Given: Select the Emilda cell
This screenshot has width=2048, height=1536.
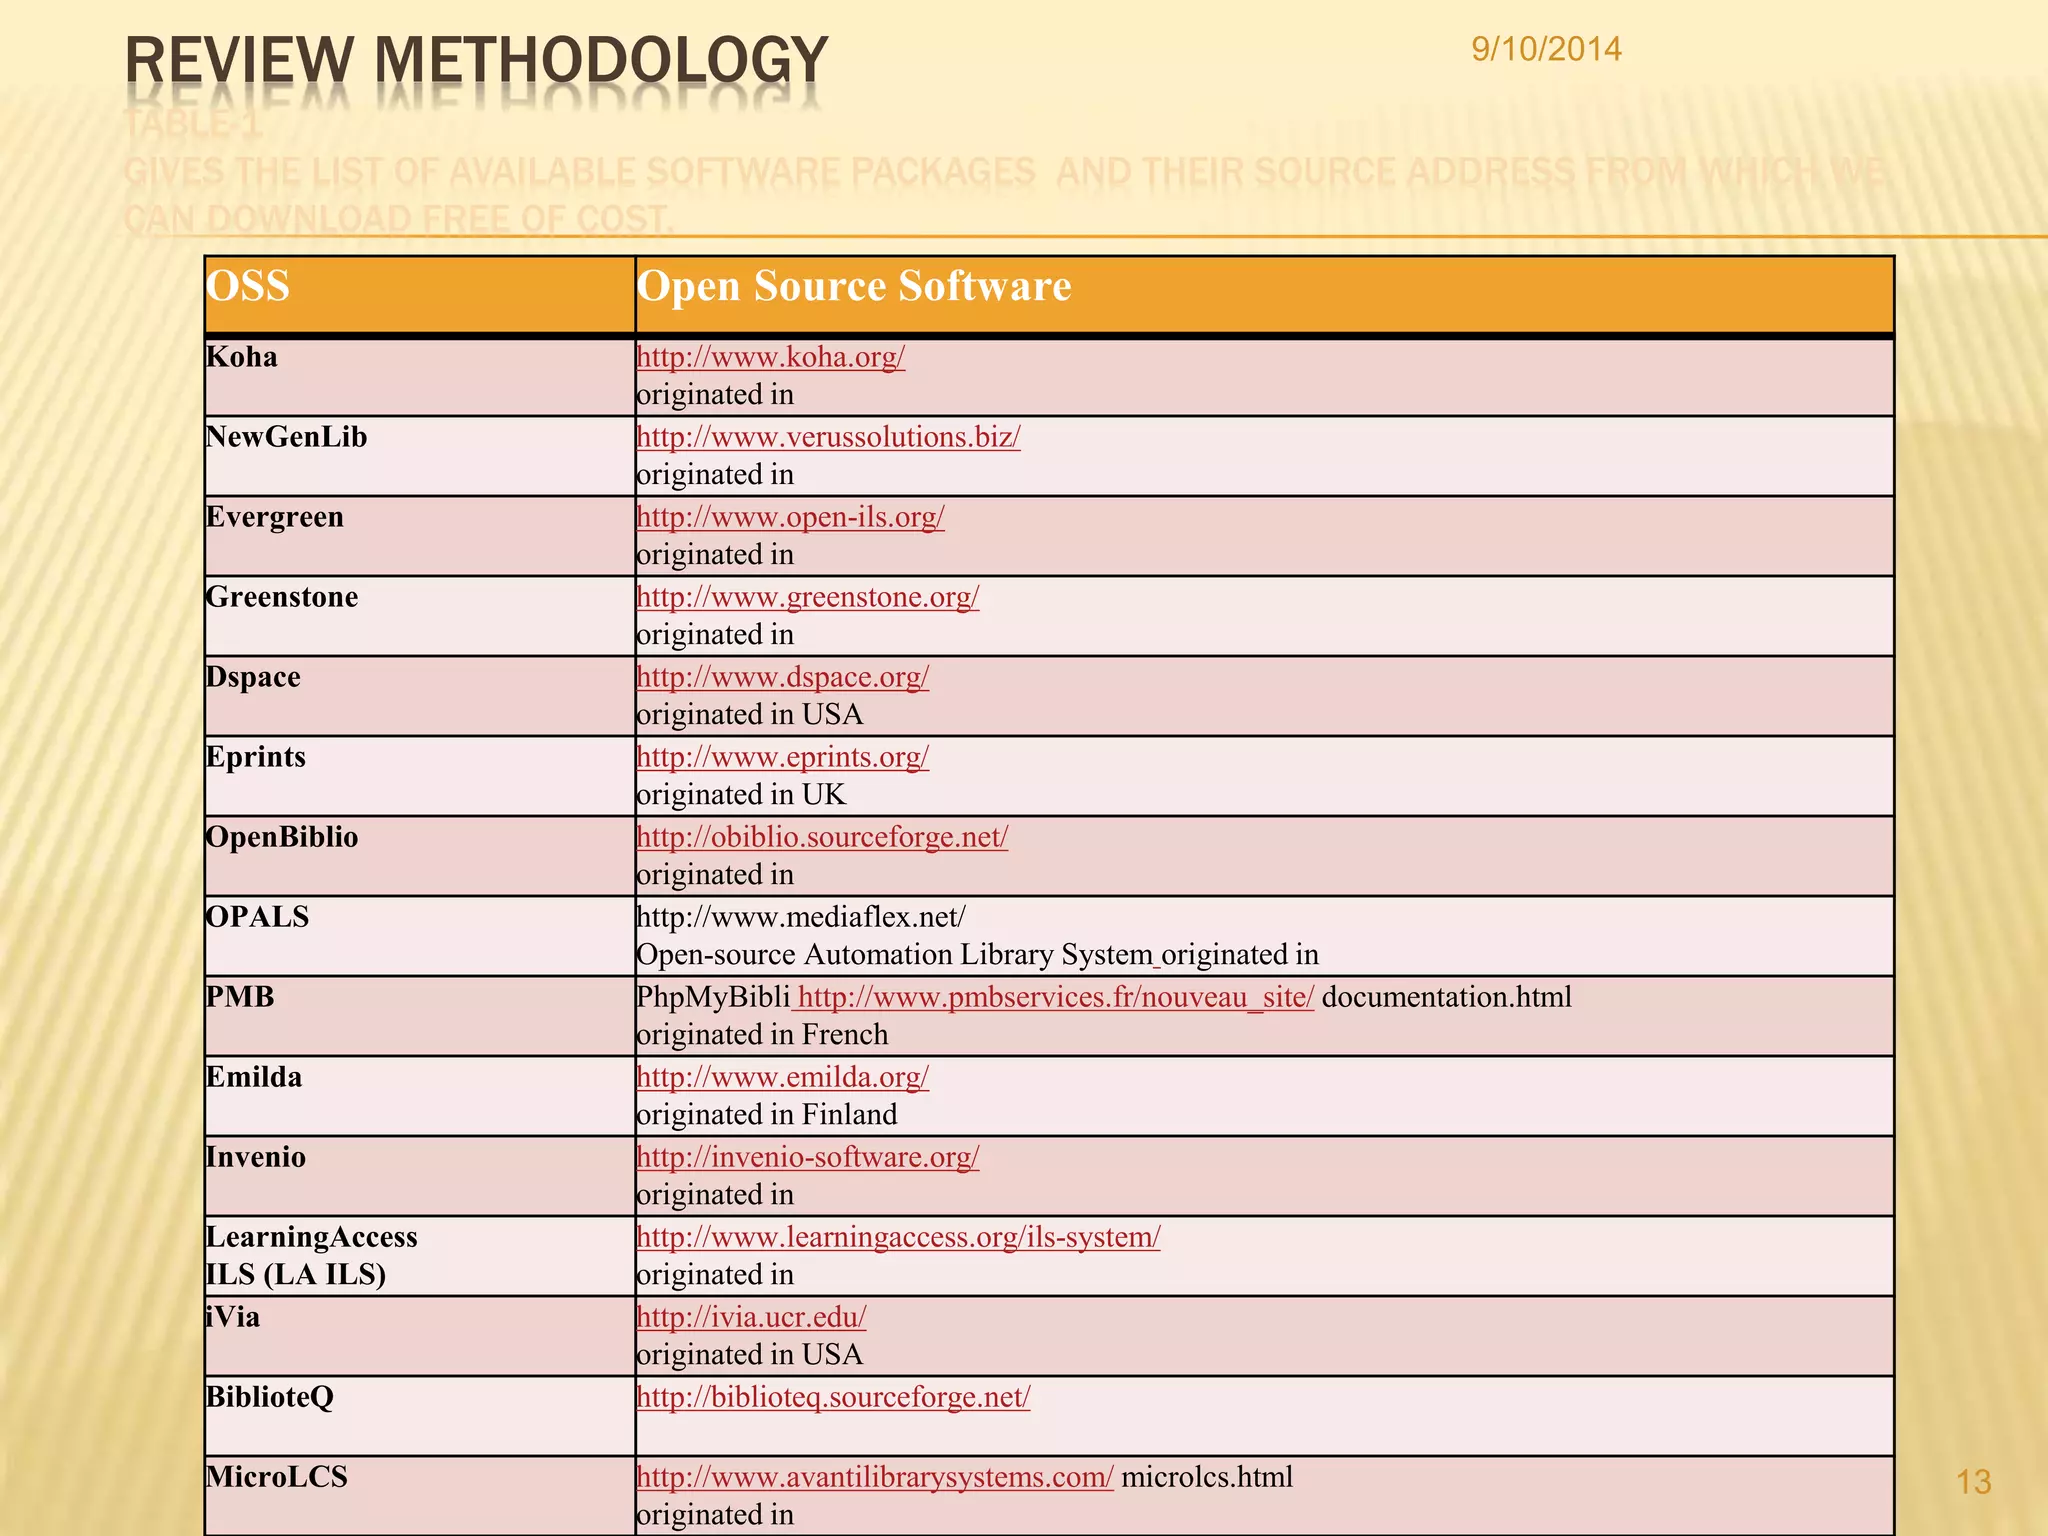Looking at the screenshot, I should 420,1096.
